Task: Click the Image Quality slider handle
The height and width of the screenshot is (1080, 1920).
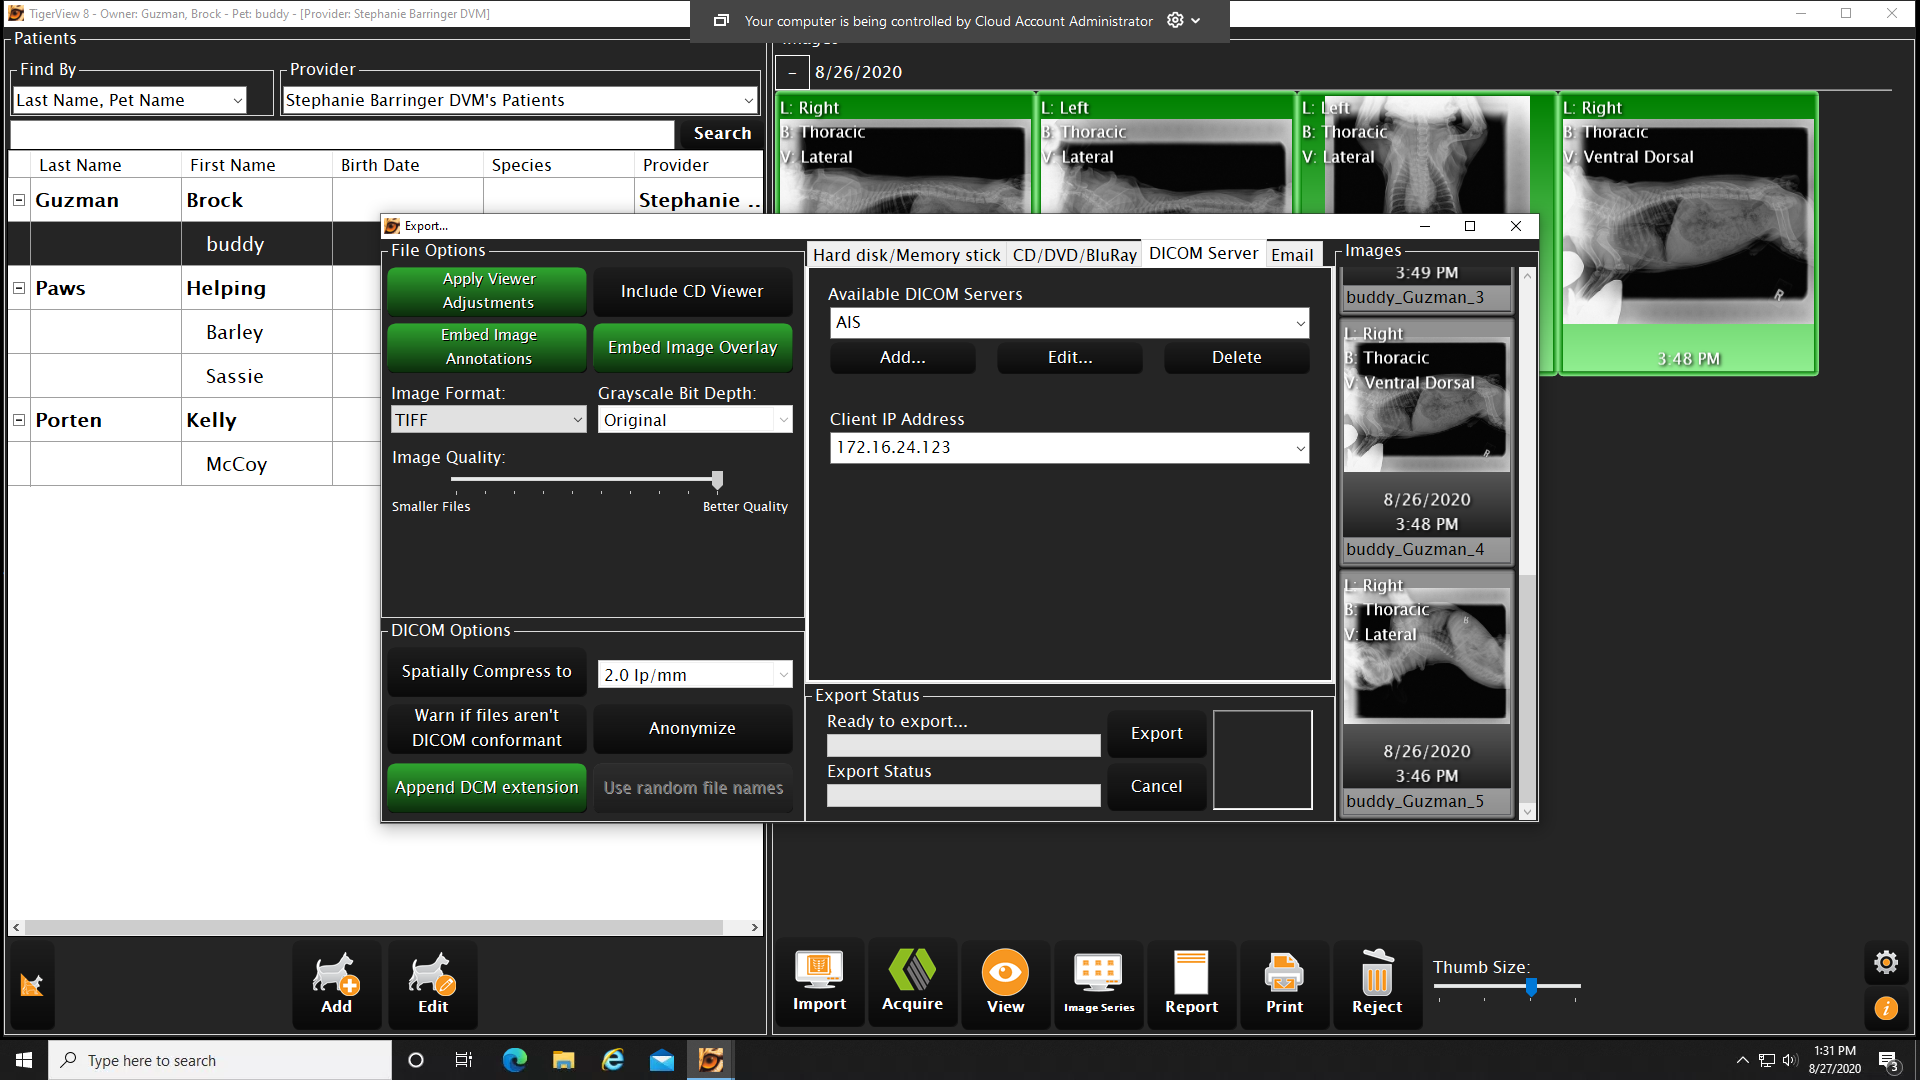Action: click(717, 480)
